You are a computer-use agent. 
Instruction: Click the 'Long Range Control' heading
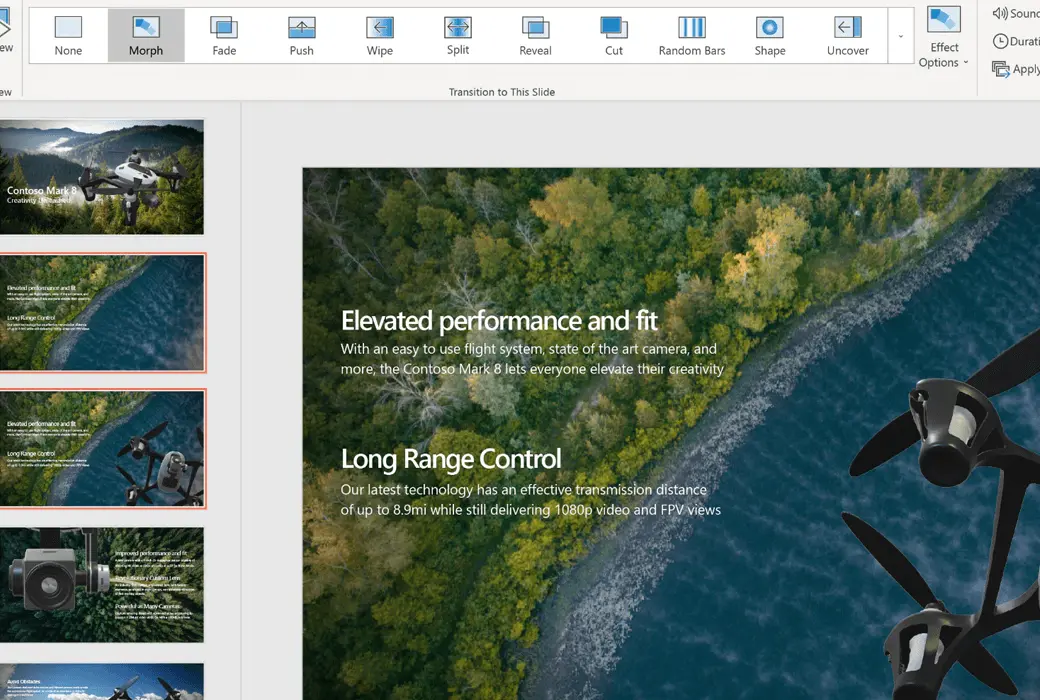(451, 459)
